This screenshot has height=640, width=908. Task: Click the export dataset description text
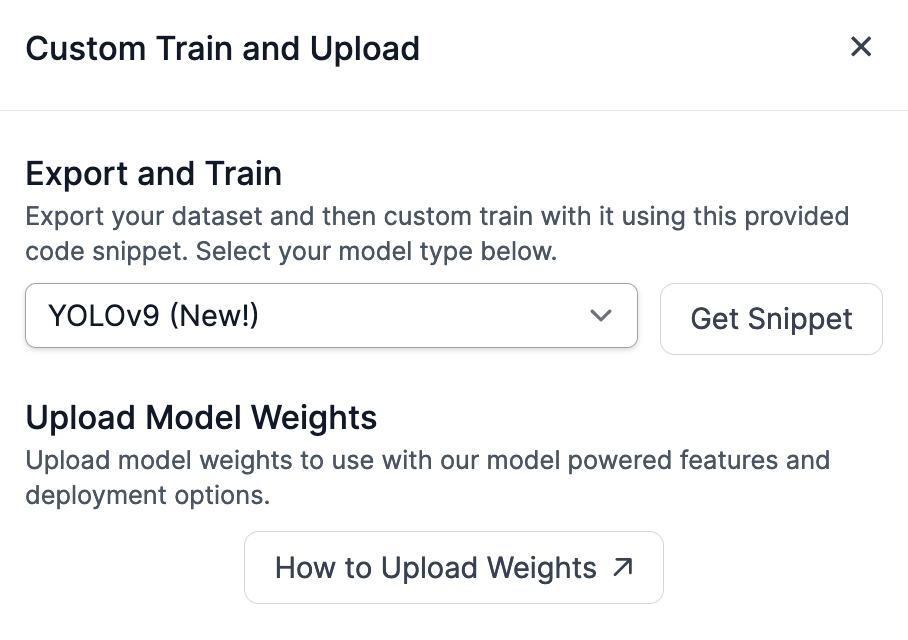436,217
